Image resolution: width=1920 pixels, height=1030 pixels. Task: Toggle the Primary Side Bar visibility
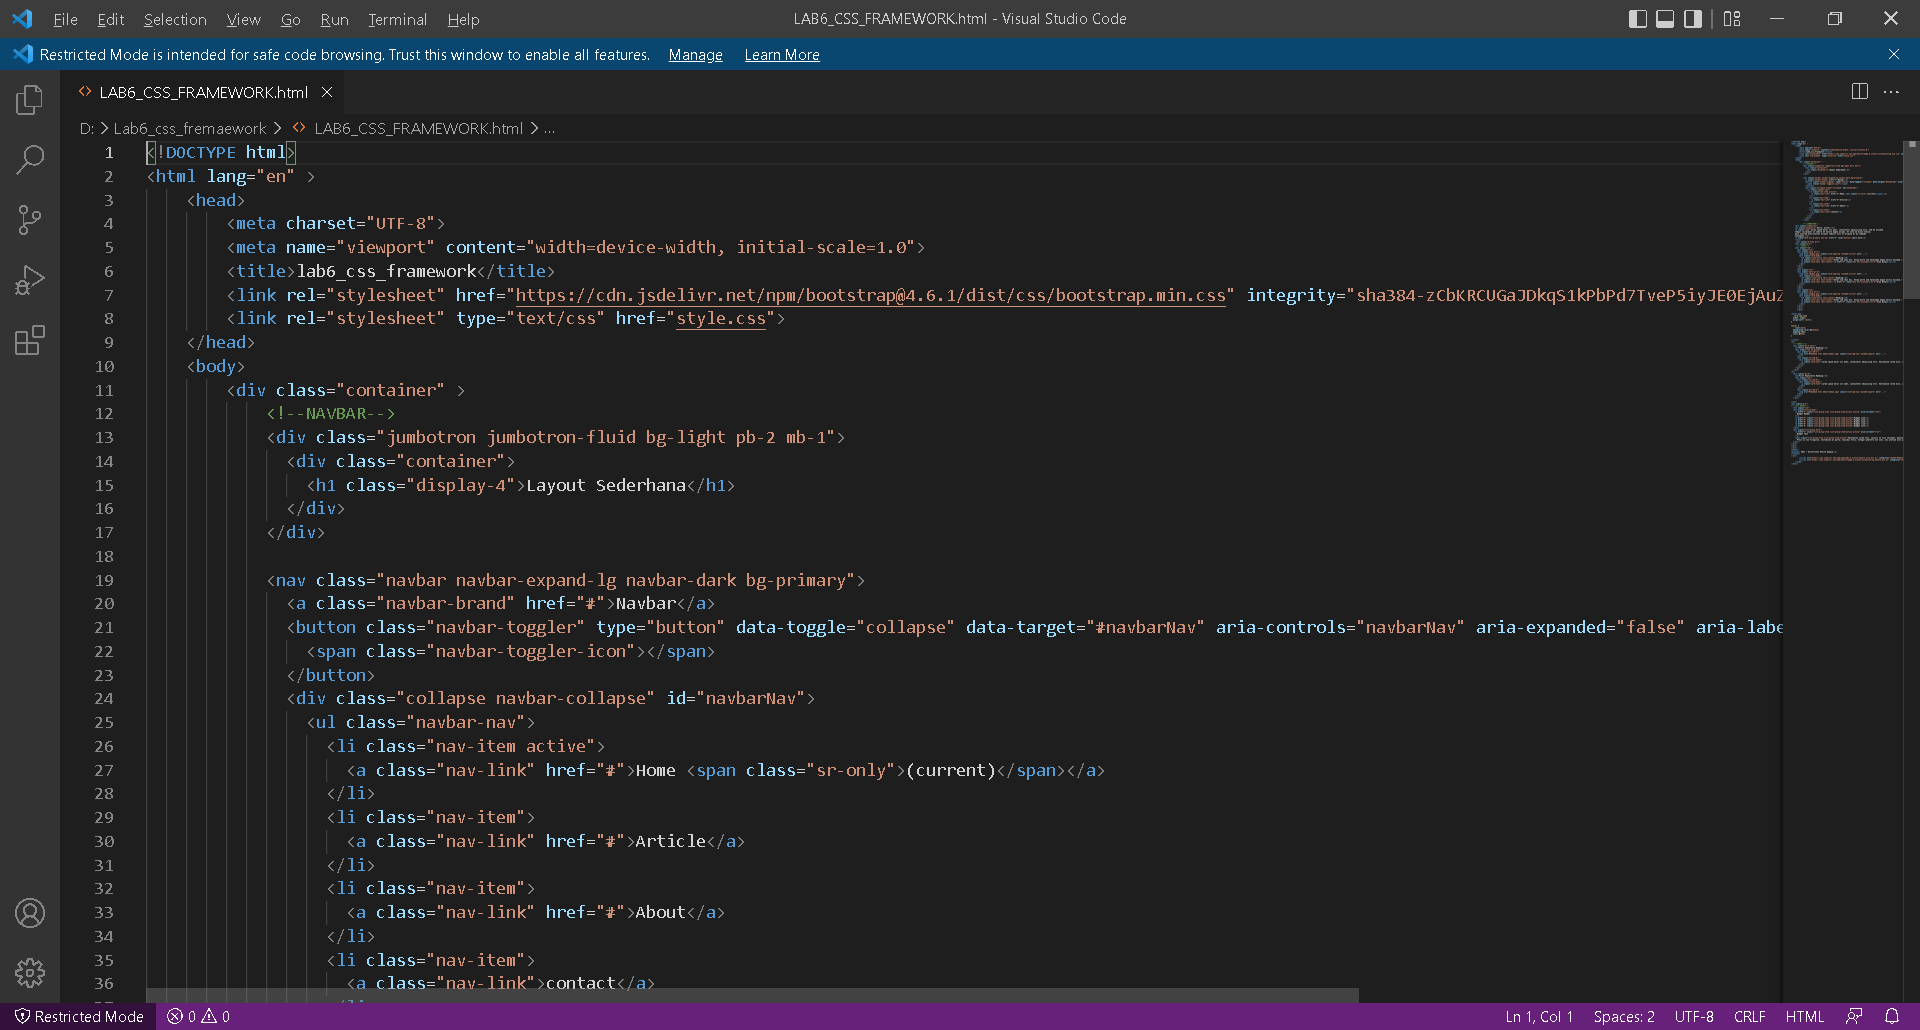1638,18
